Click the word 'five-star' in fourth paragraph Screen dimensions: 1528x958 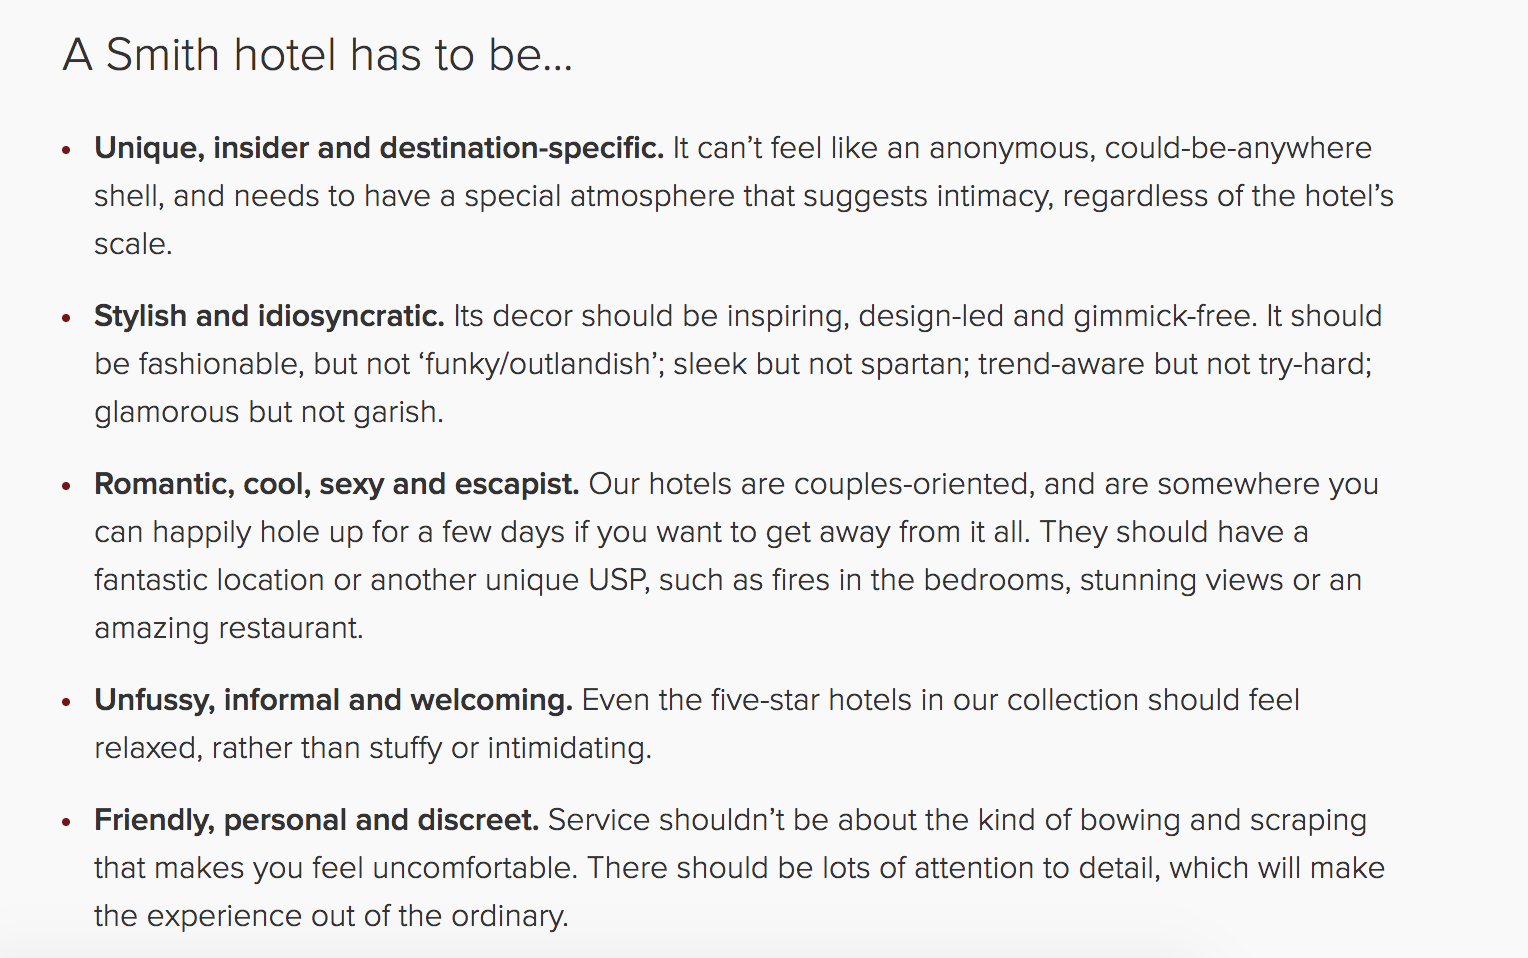pos(765,700)
